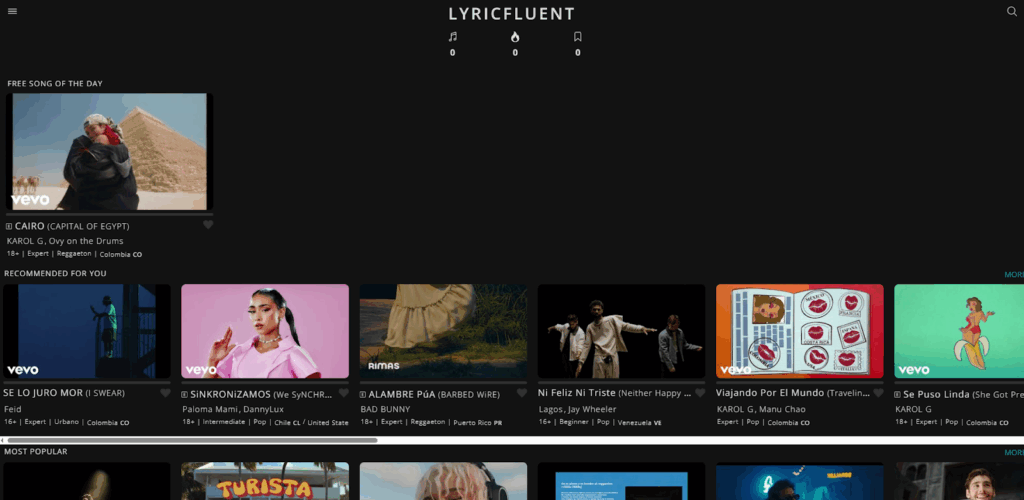Go to the LYRICFLUENT home logo

click(x=512, y=14)
